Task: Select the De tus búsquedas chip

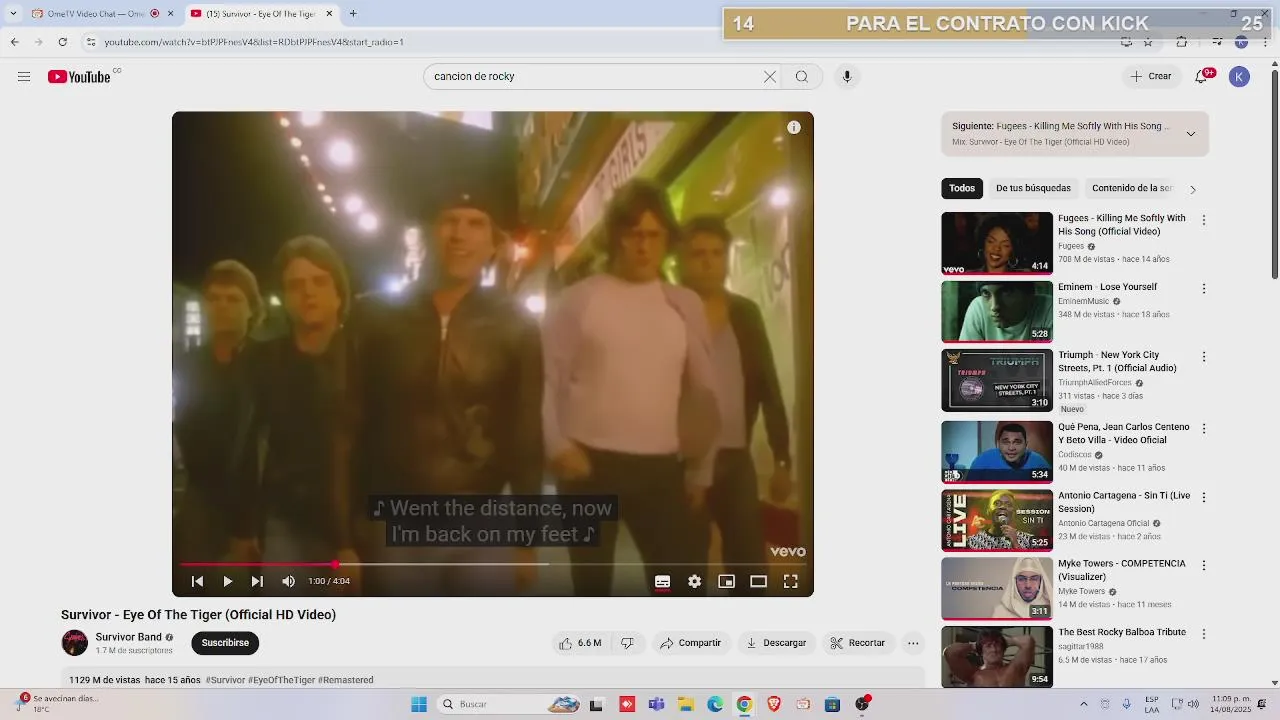Action: 1033,188
